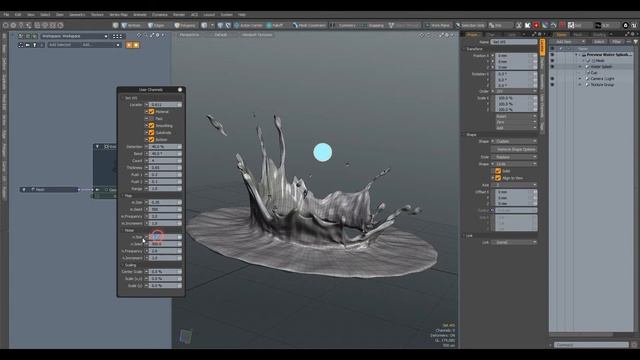Image resolution: width=640 pixels, height=360 pixels.
Task: Click the view cube at viewport bottom-left
Action: point(185,336)
